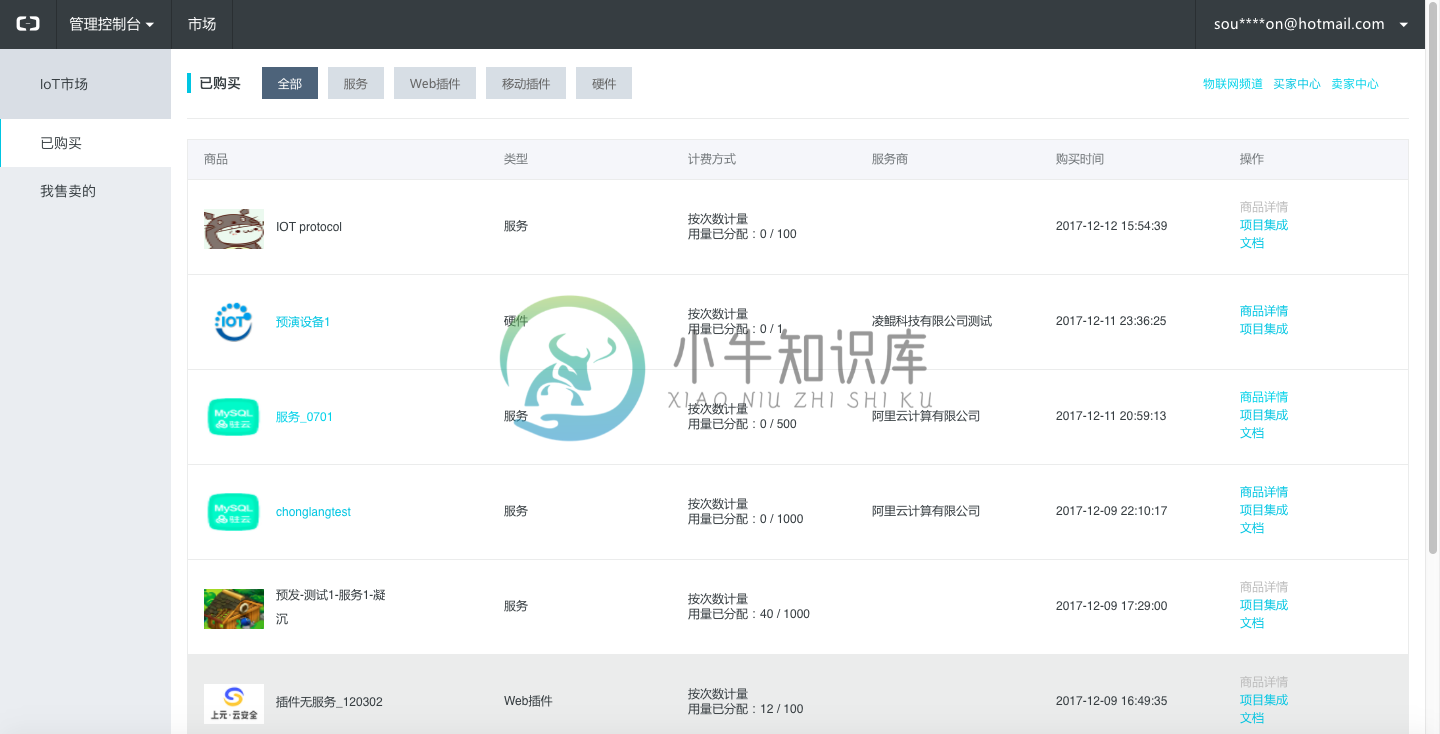
Task: Click the IOT protocol product name
Action: click(309, 227)
